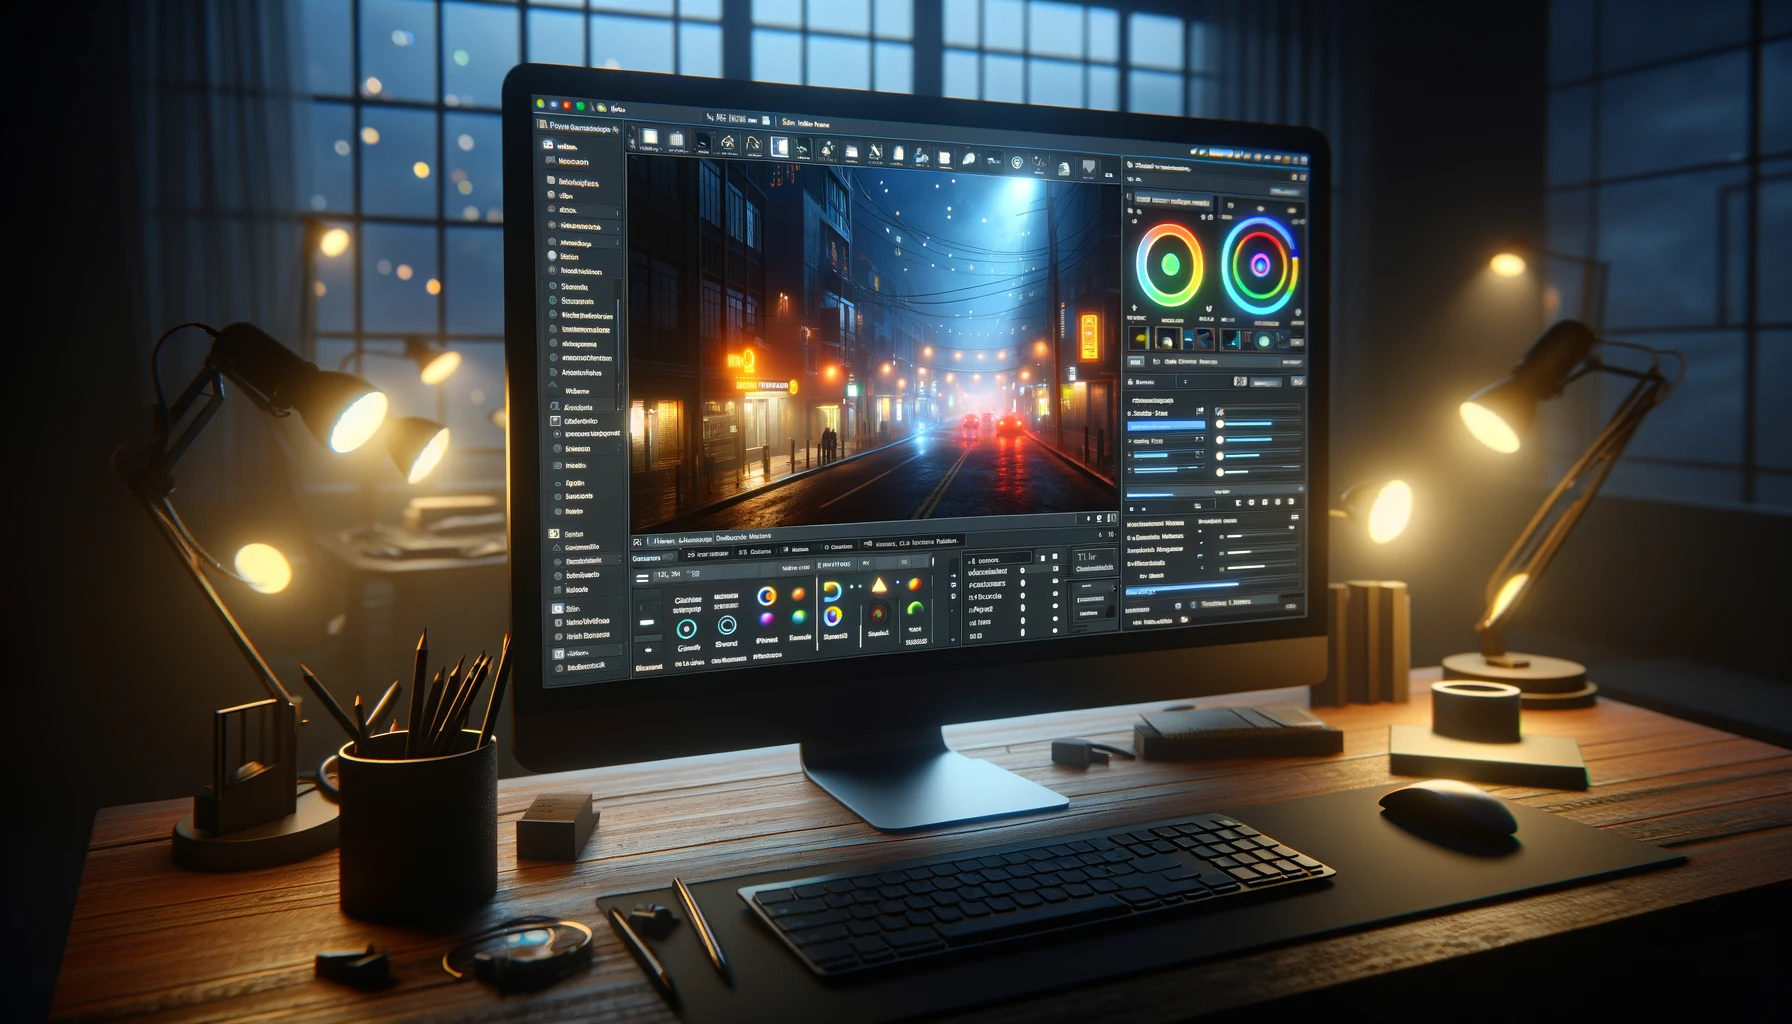The height and width of the screenshot is (1024, 1792).
Task: Toggle the first round slider knob under color wheels
Action: point(1220,425)
